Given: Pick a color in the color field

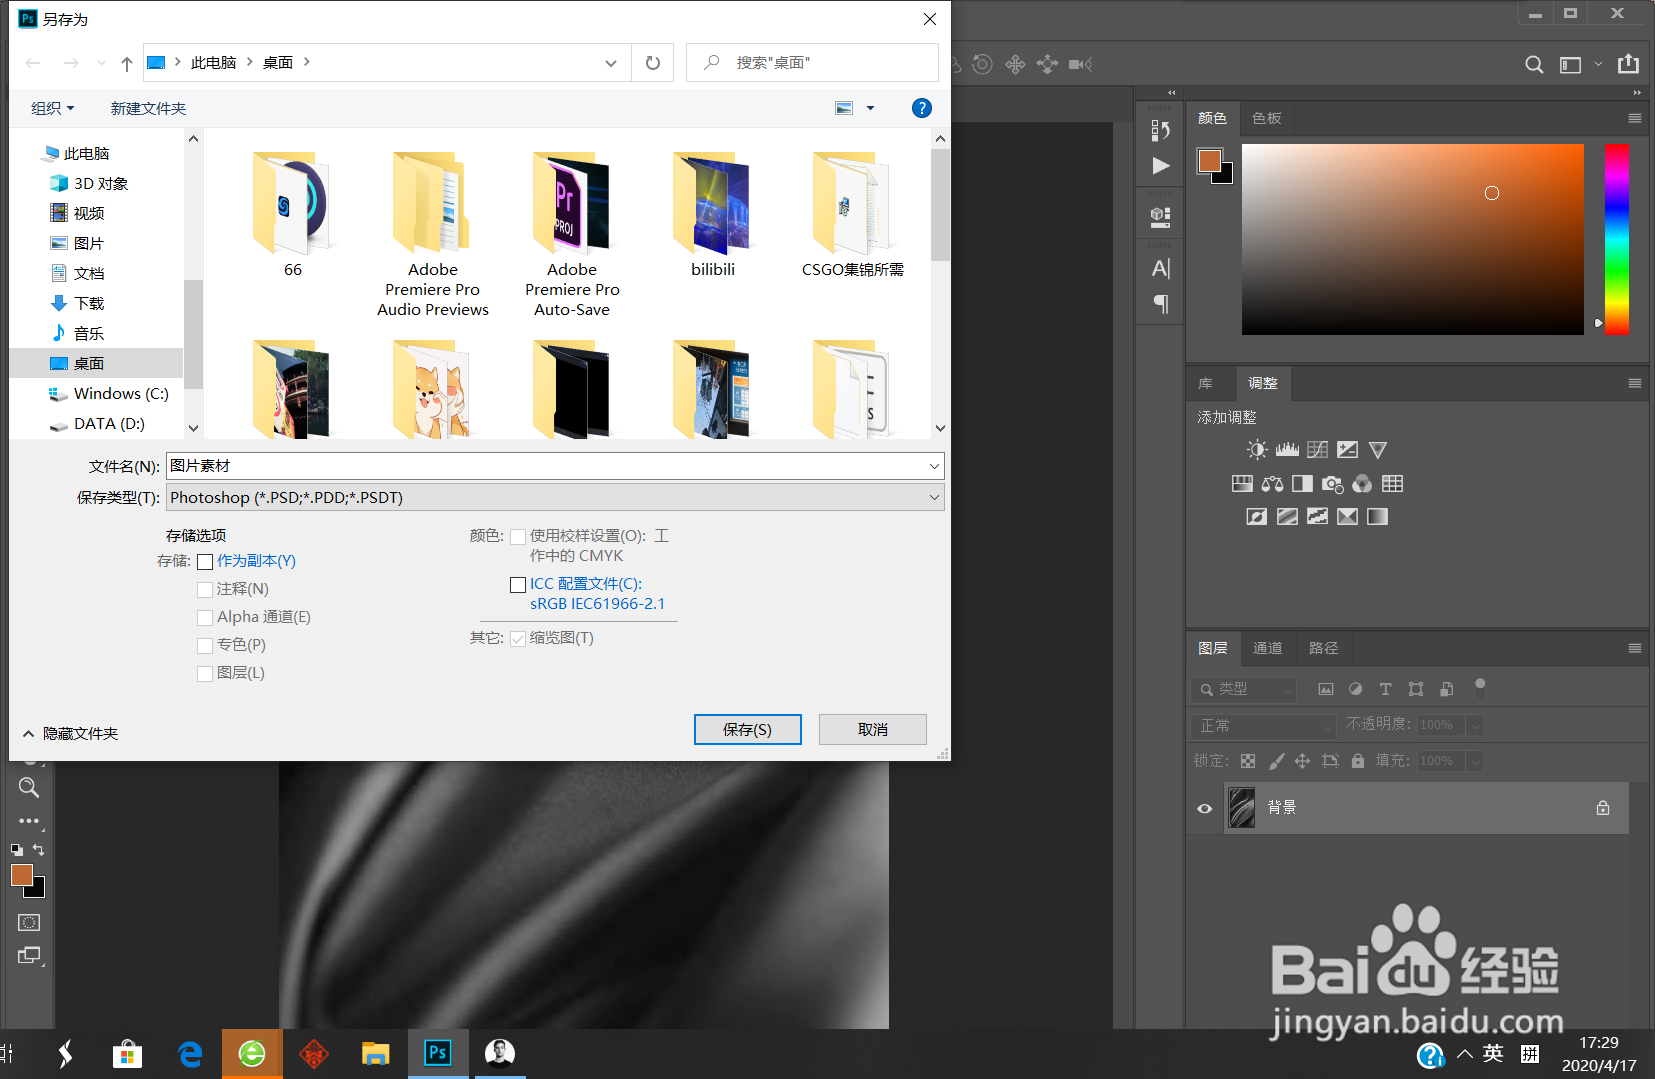Looking at the screenshot, I should (x=1412, y=239).
